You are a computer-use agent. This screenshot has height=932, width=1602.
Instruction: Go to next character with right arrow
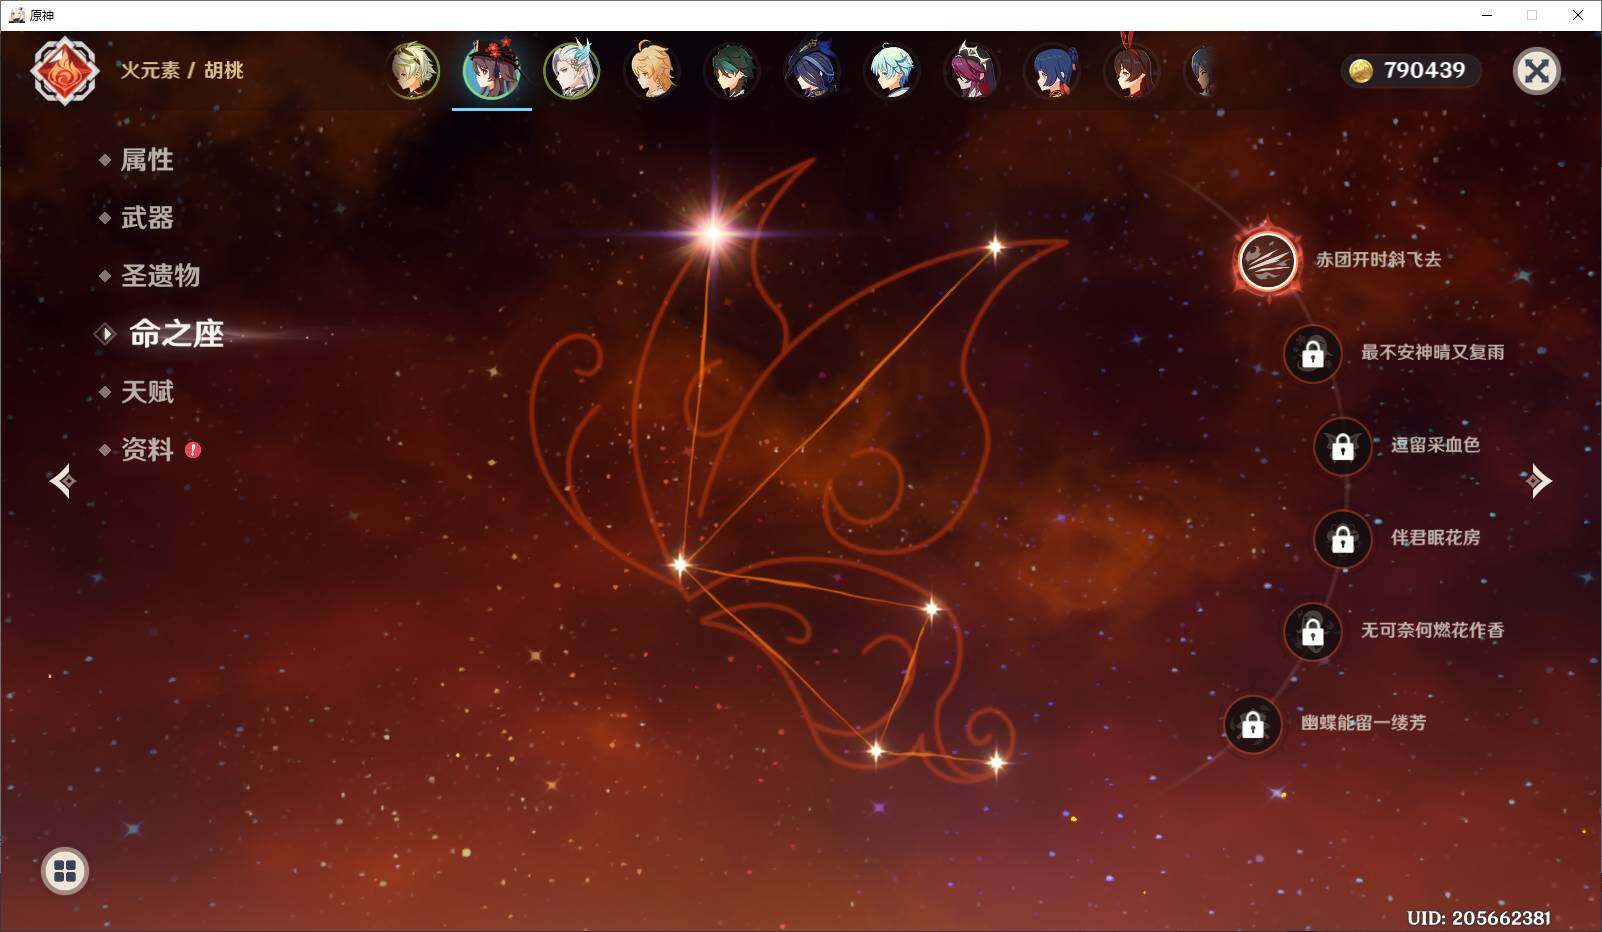coord(1538,481)
